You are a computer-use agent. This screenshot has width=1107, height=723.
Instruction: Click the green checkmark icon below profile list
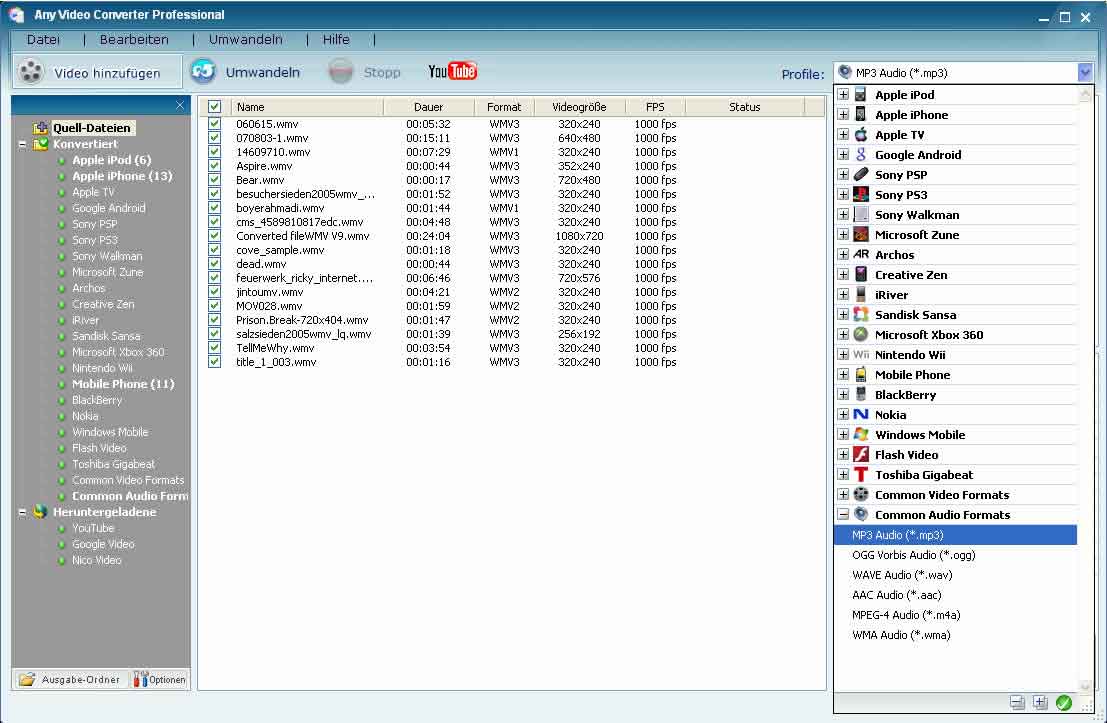coord(1063,703)
